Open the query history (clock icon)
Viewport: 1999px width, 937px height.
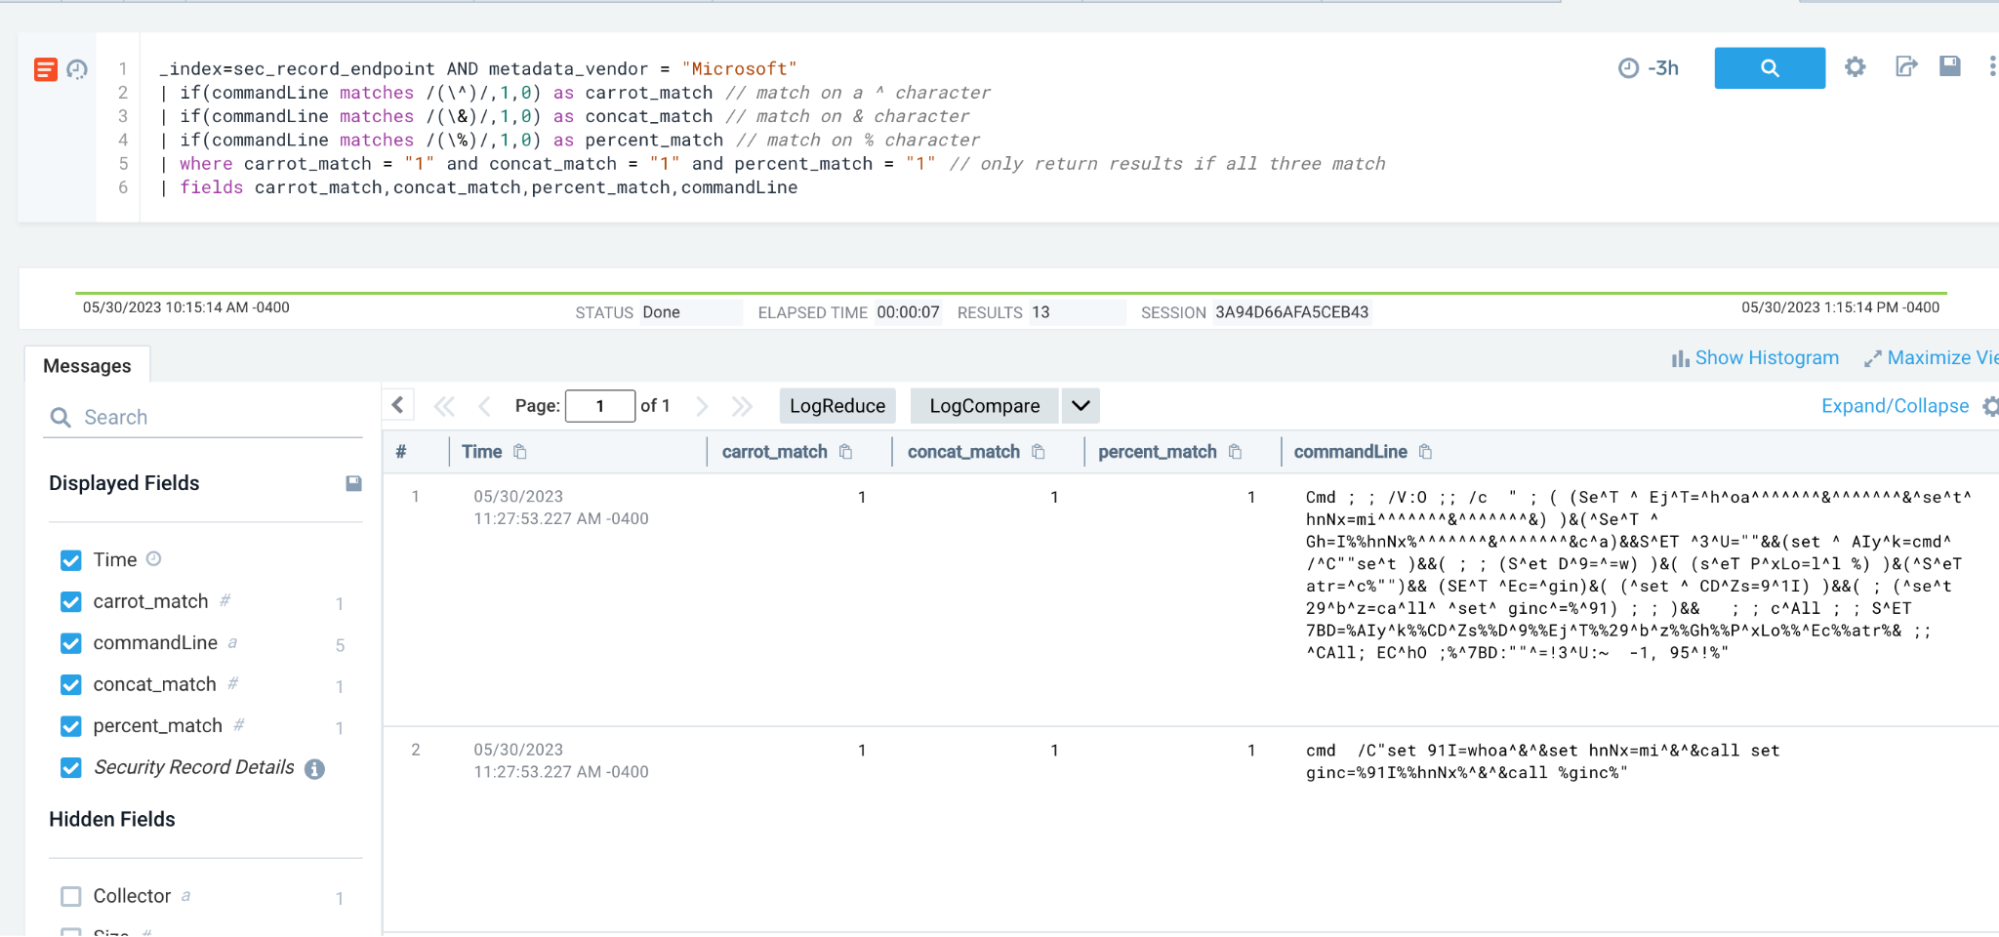(x=78, y=68)
